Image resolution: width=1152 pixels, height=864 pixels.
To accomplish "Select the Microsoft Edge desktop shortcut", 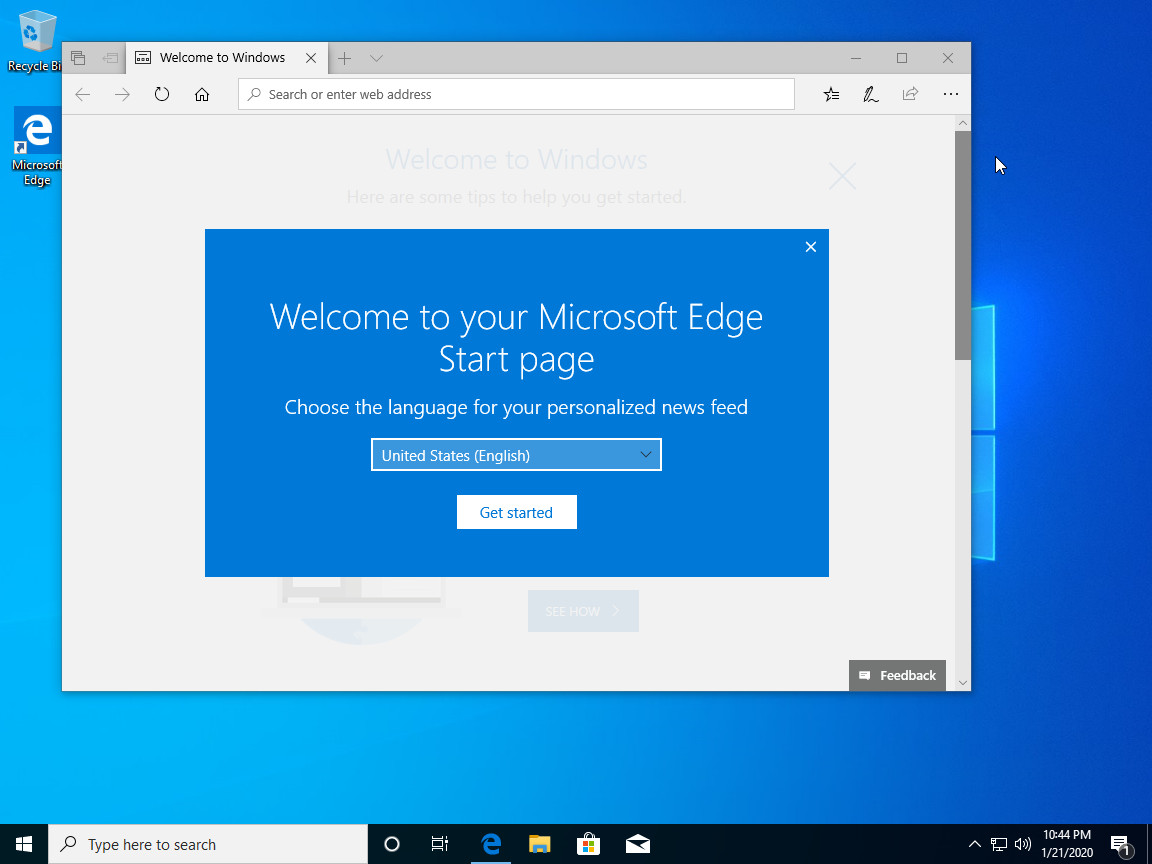I will [37, 147].
